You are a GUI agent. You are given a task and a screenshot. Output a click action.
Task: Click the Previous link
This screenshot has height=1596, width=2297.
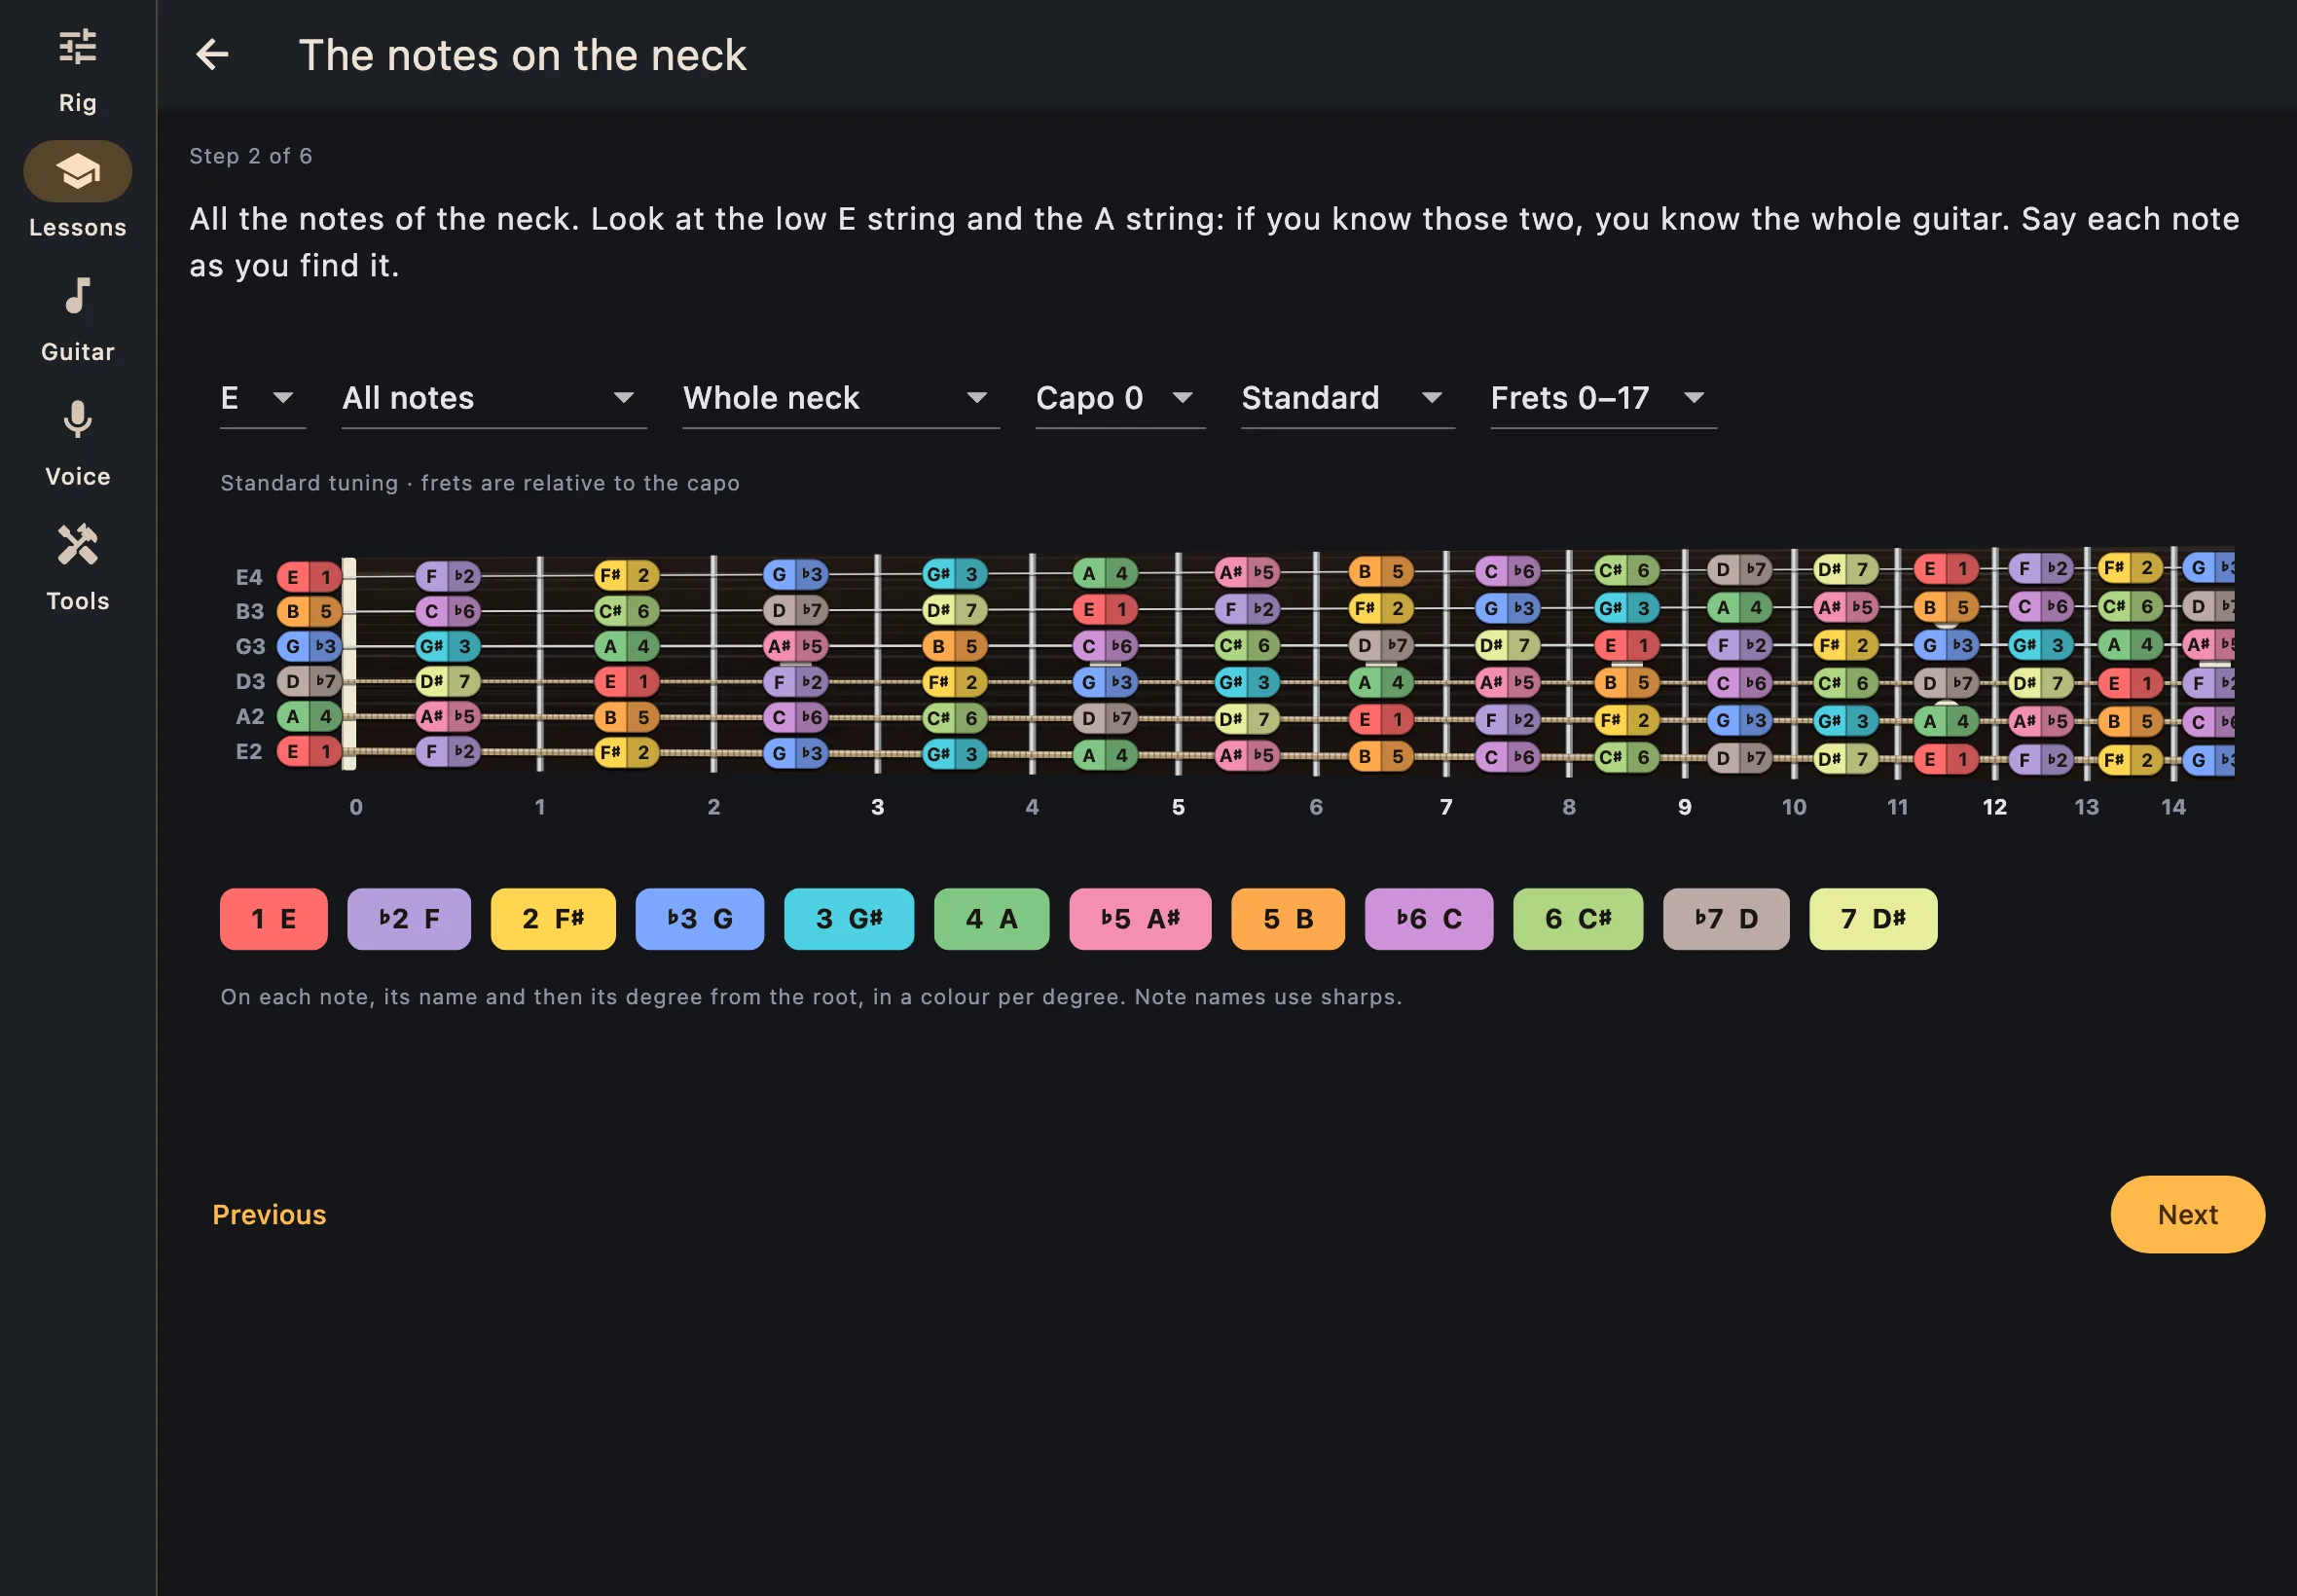pos(269,1214)
